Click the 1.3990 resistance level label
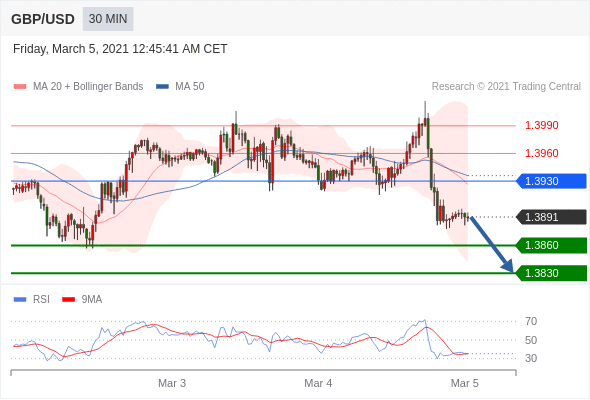This screenshot has height=400, width=590. coord(541,125)
